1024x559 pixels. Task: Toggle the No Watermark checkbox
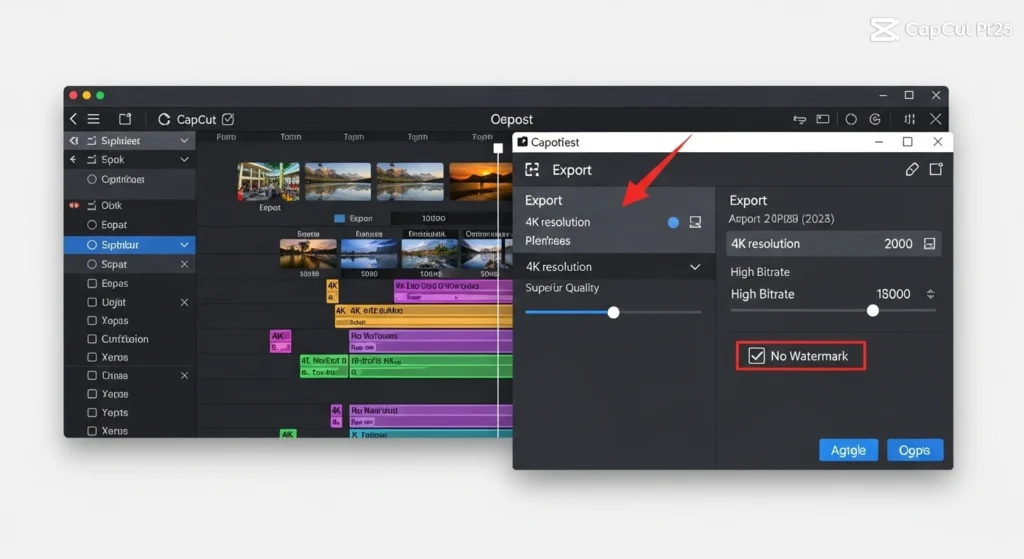pyautogui.click(x=756, y=356)
